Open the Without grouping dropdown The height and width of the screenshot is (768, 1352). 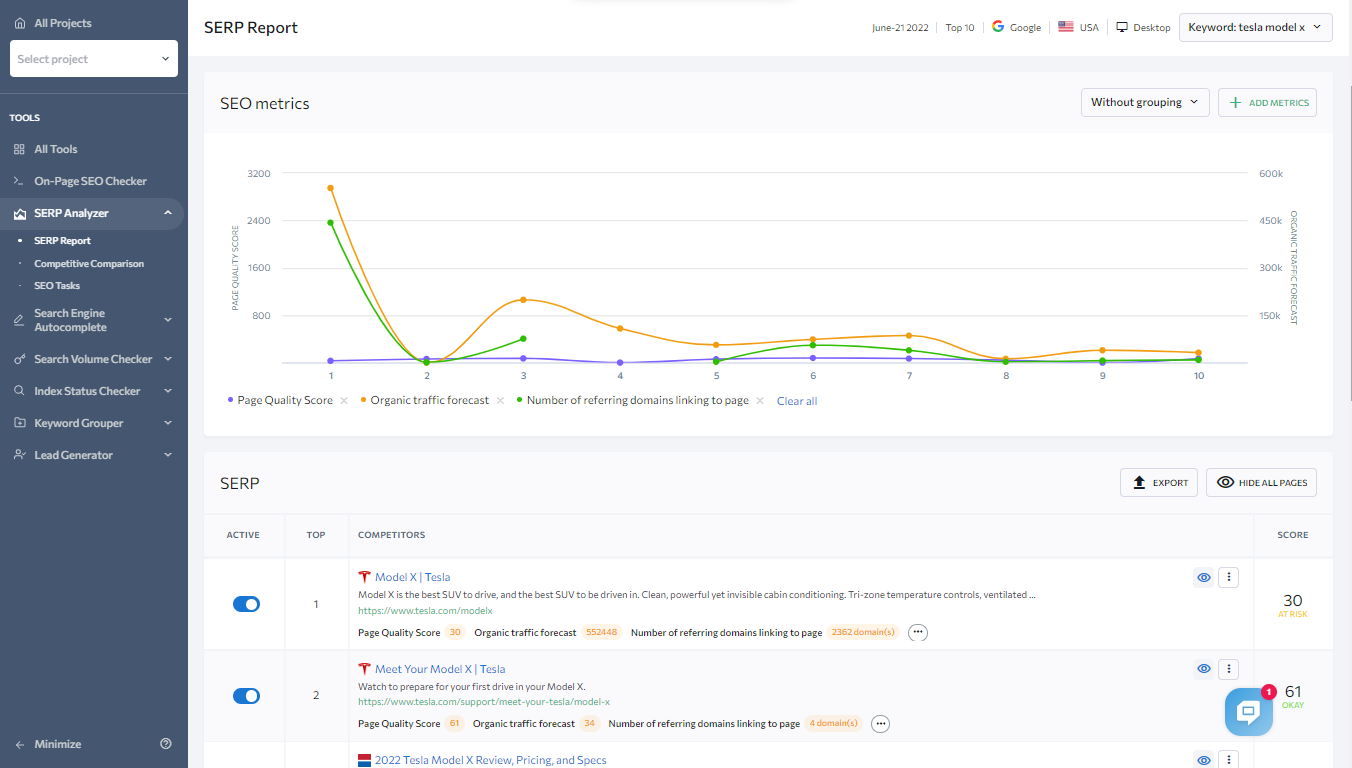[x=1145, y=102]
